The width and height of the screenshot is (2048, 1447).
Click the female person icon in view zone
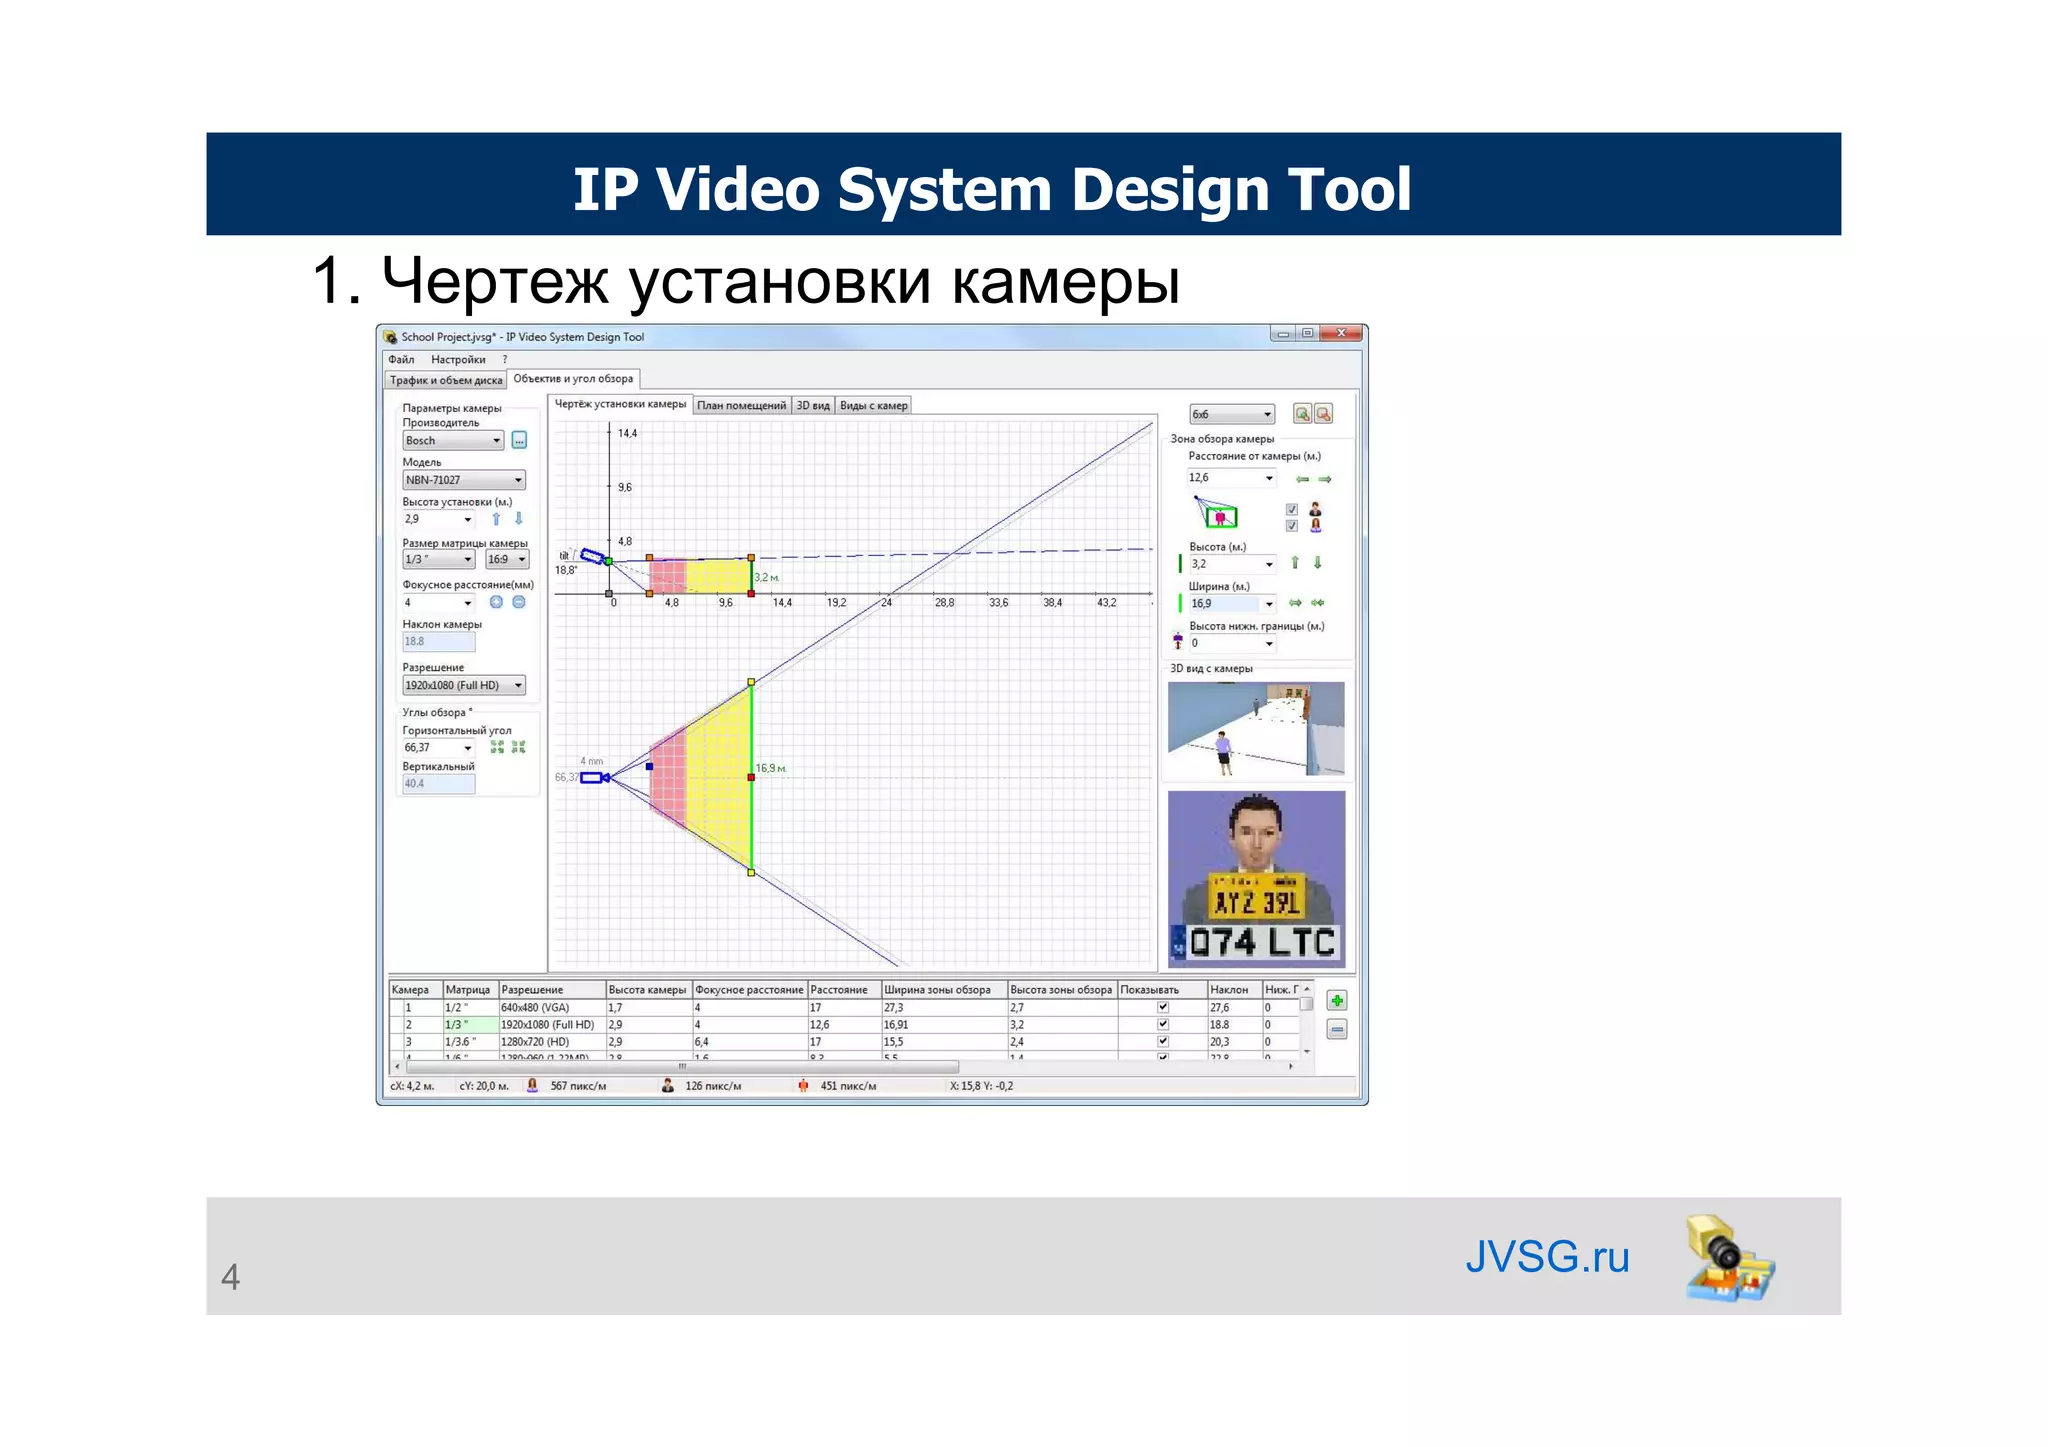(1315, 525)
